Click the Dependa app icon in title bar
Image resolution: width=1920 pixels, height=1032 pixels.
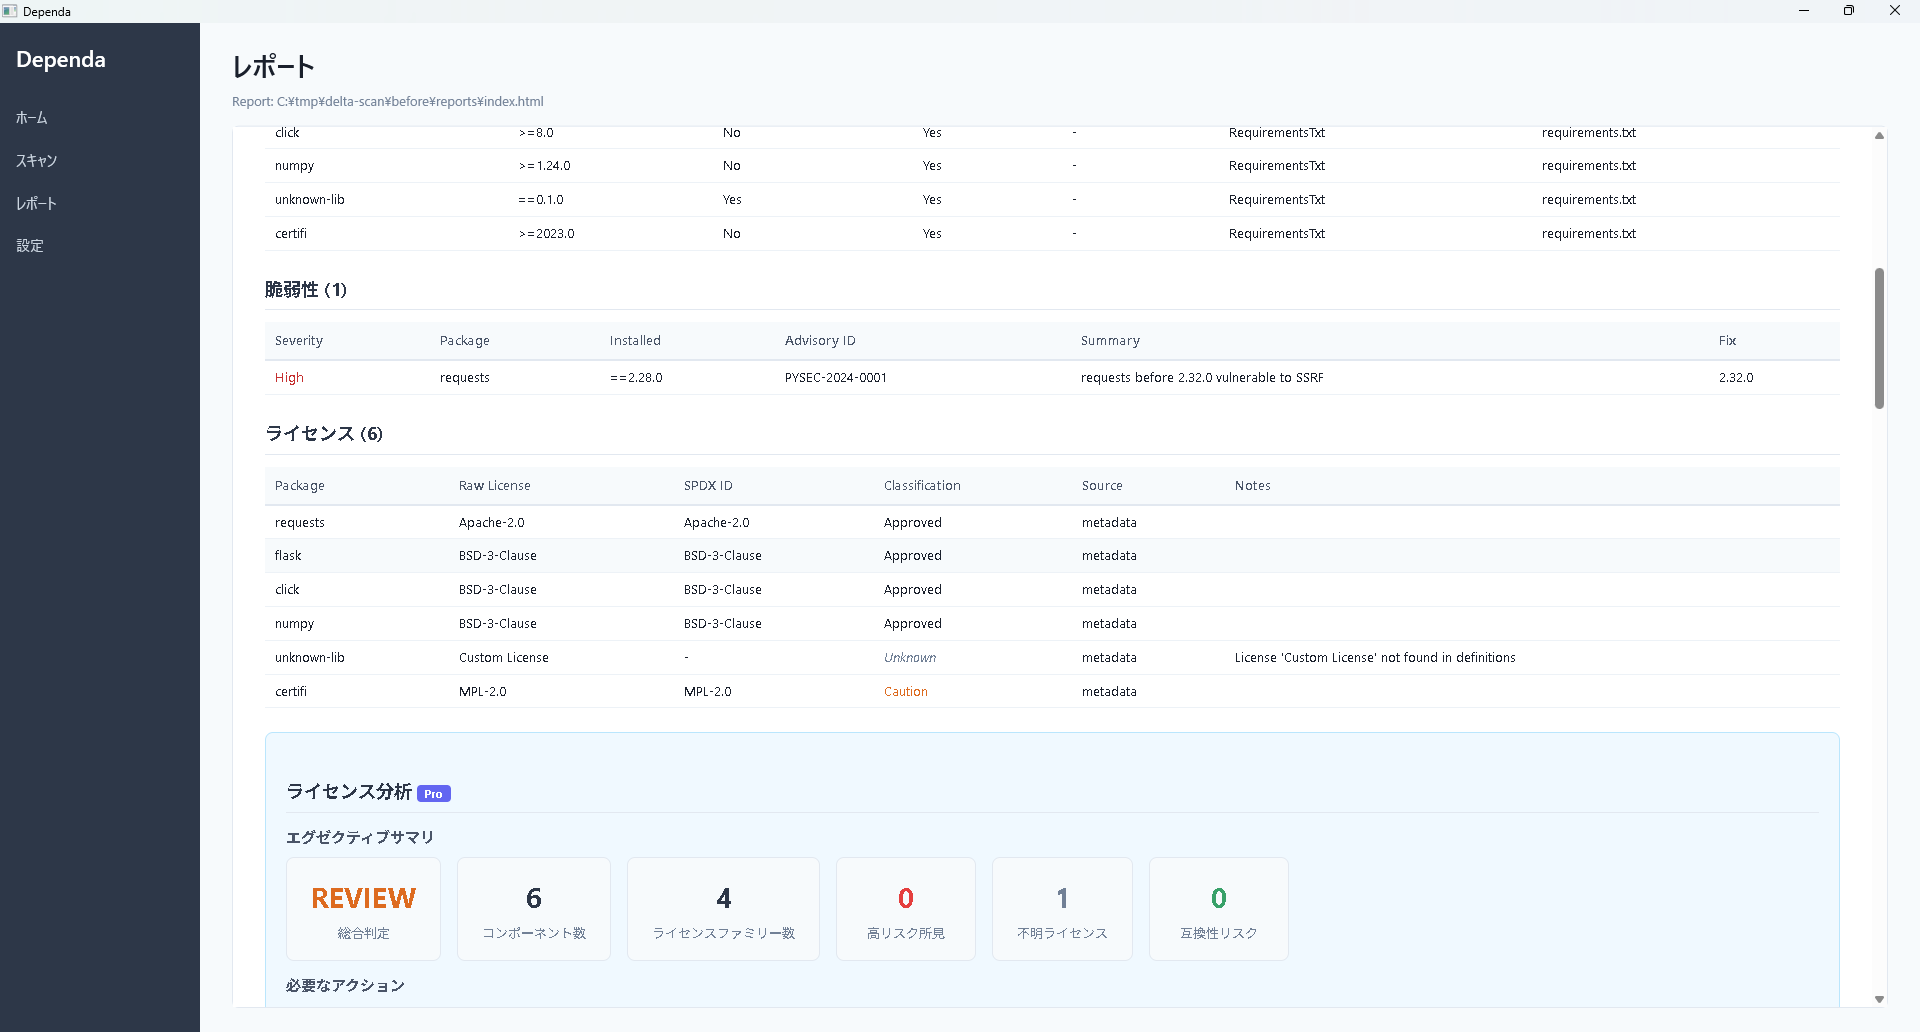point(10,11)
